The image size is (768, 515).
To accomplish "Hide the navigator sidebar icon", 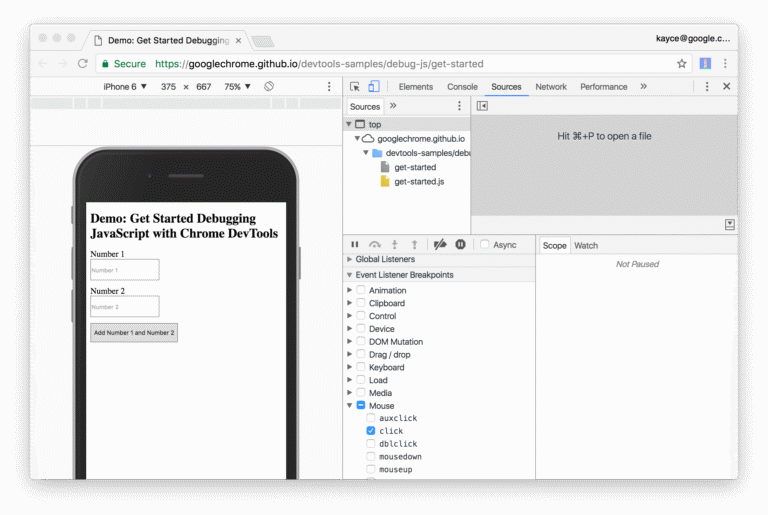I will [482, 106].
